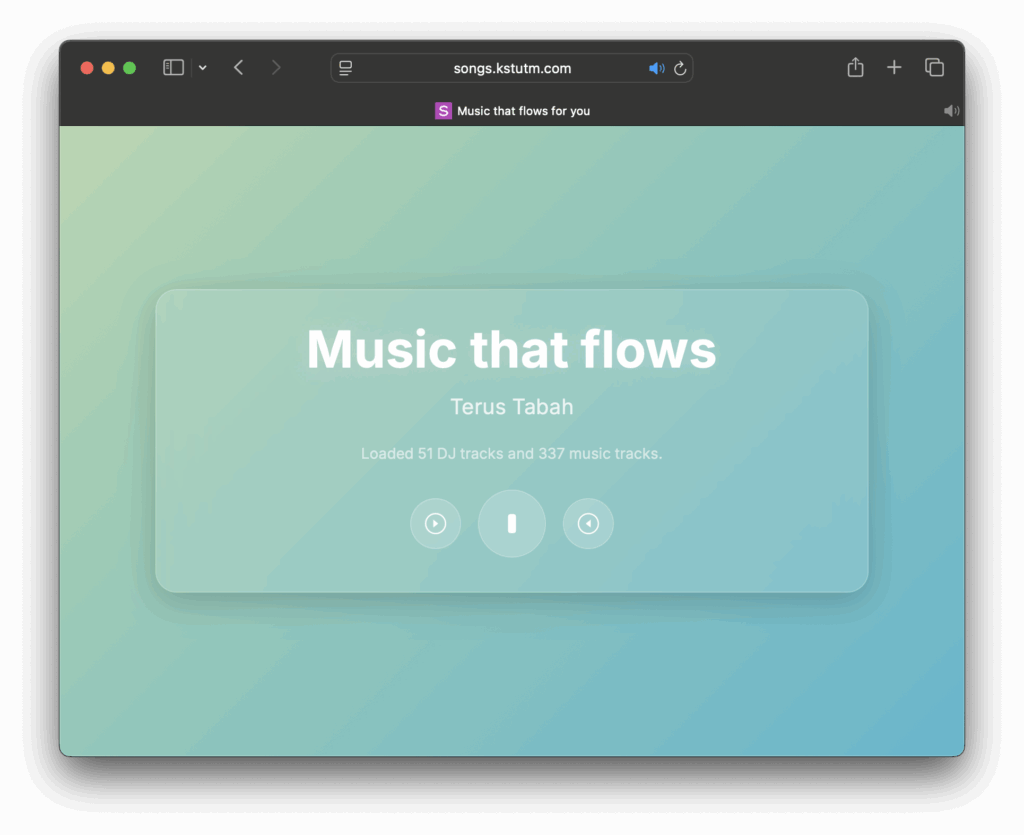Select the "Music that flows for you" tab
The height and width of the screenshot is (835, 1024).
tap(512, 111)
